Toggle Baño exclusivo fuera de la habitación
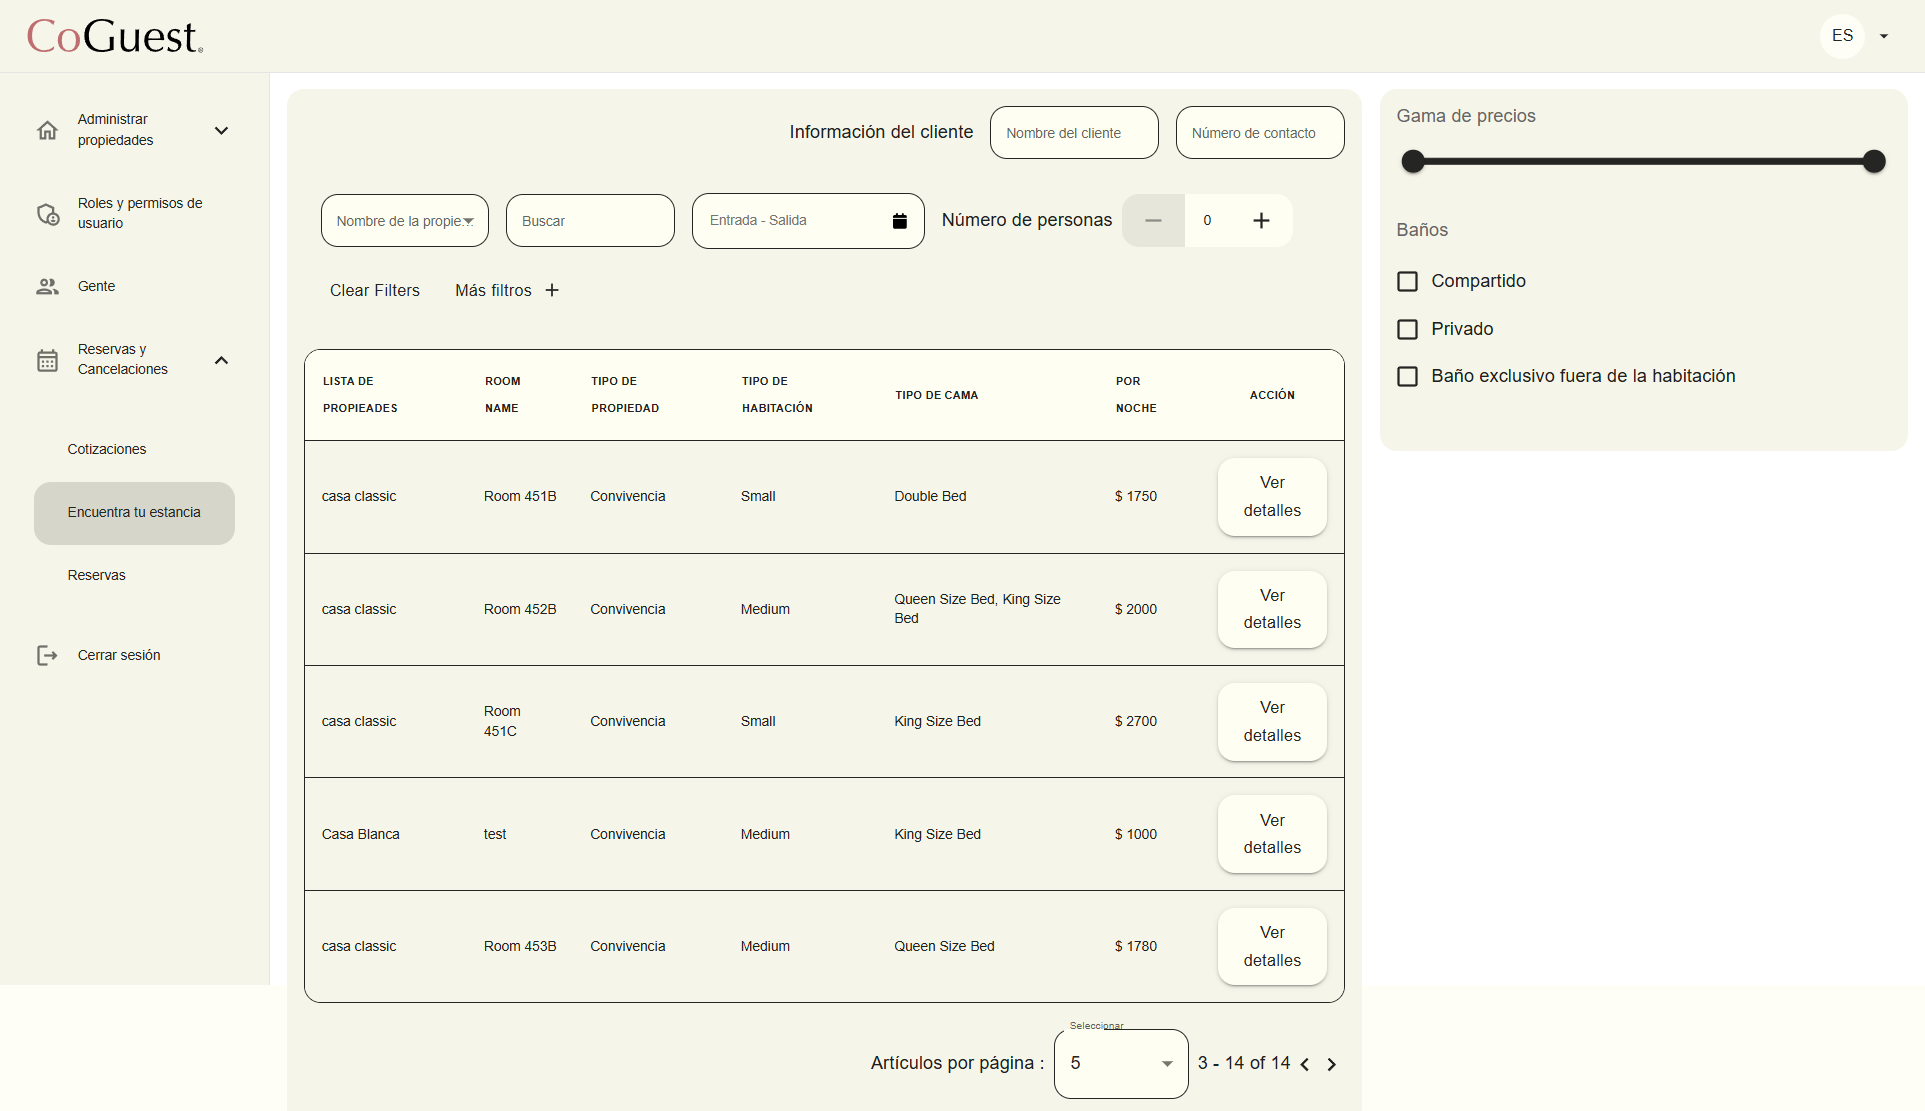 coord(1407,377)
